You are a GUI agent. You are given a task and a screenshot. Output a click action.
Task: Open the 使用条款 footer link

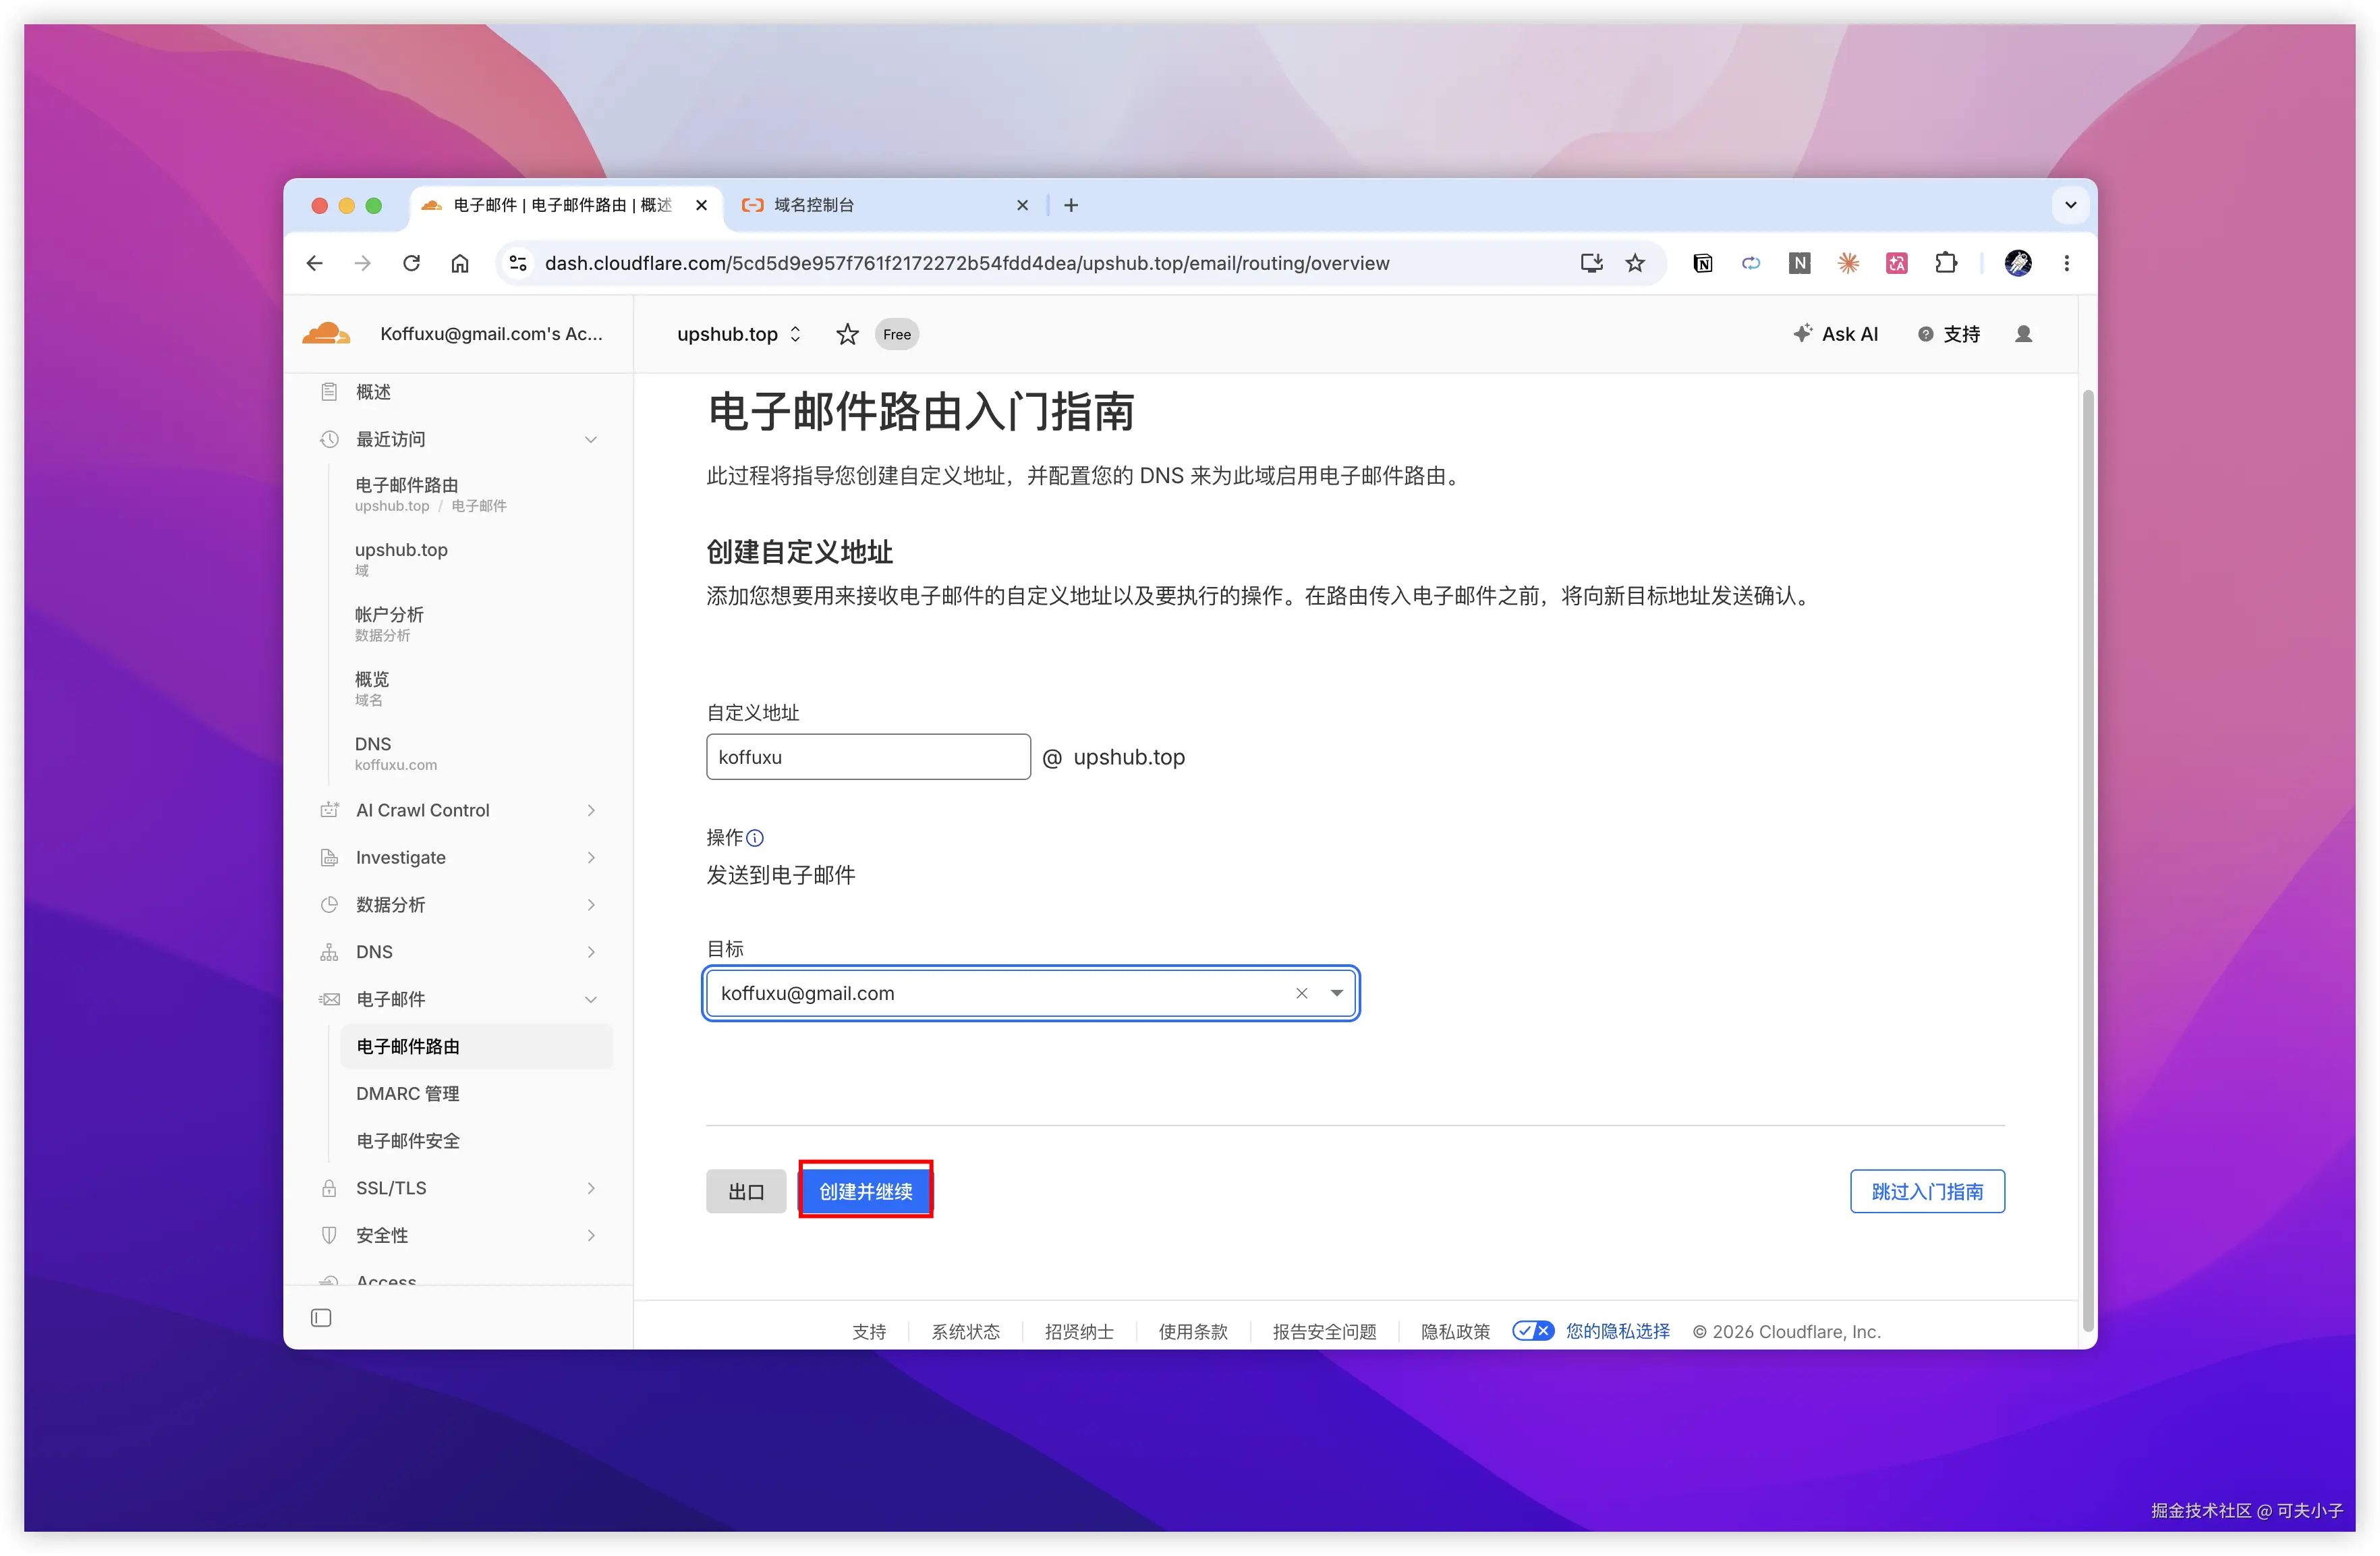(1193, 1331)
